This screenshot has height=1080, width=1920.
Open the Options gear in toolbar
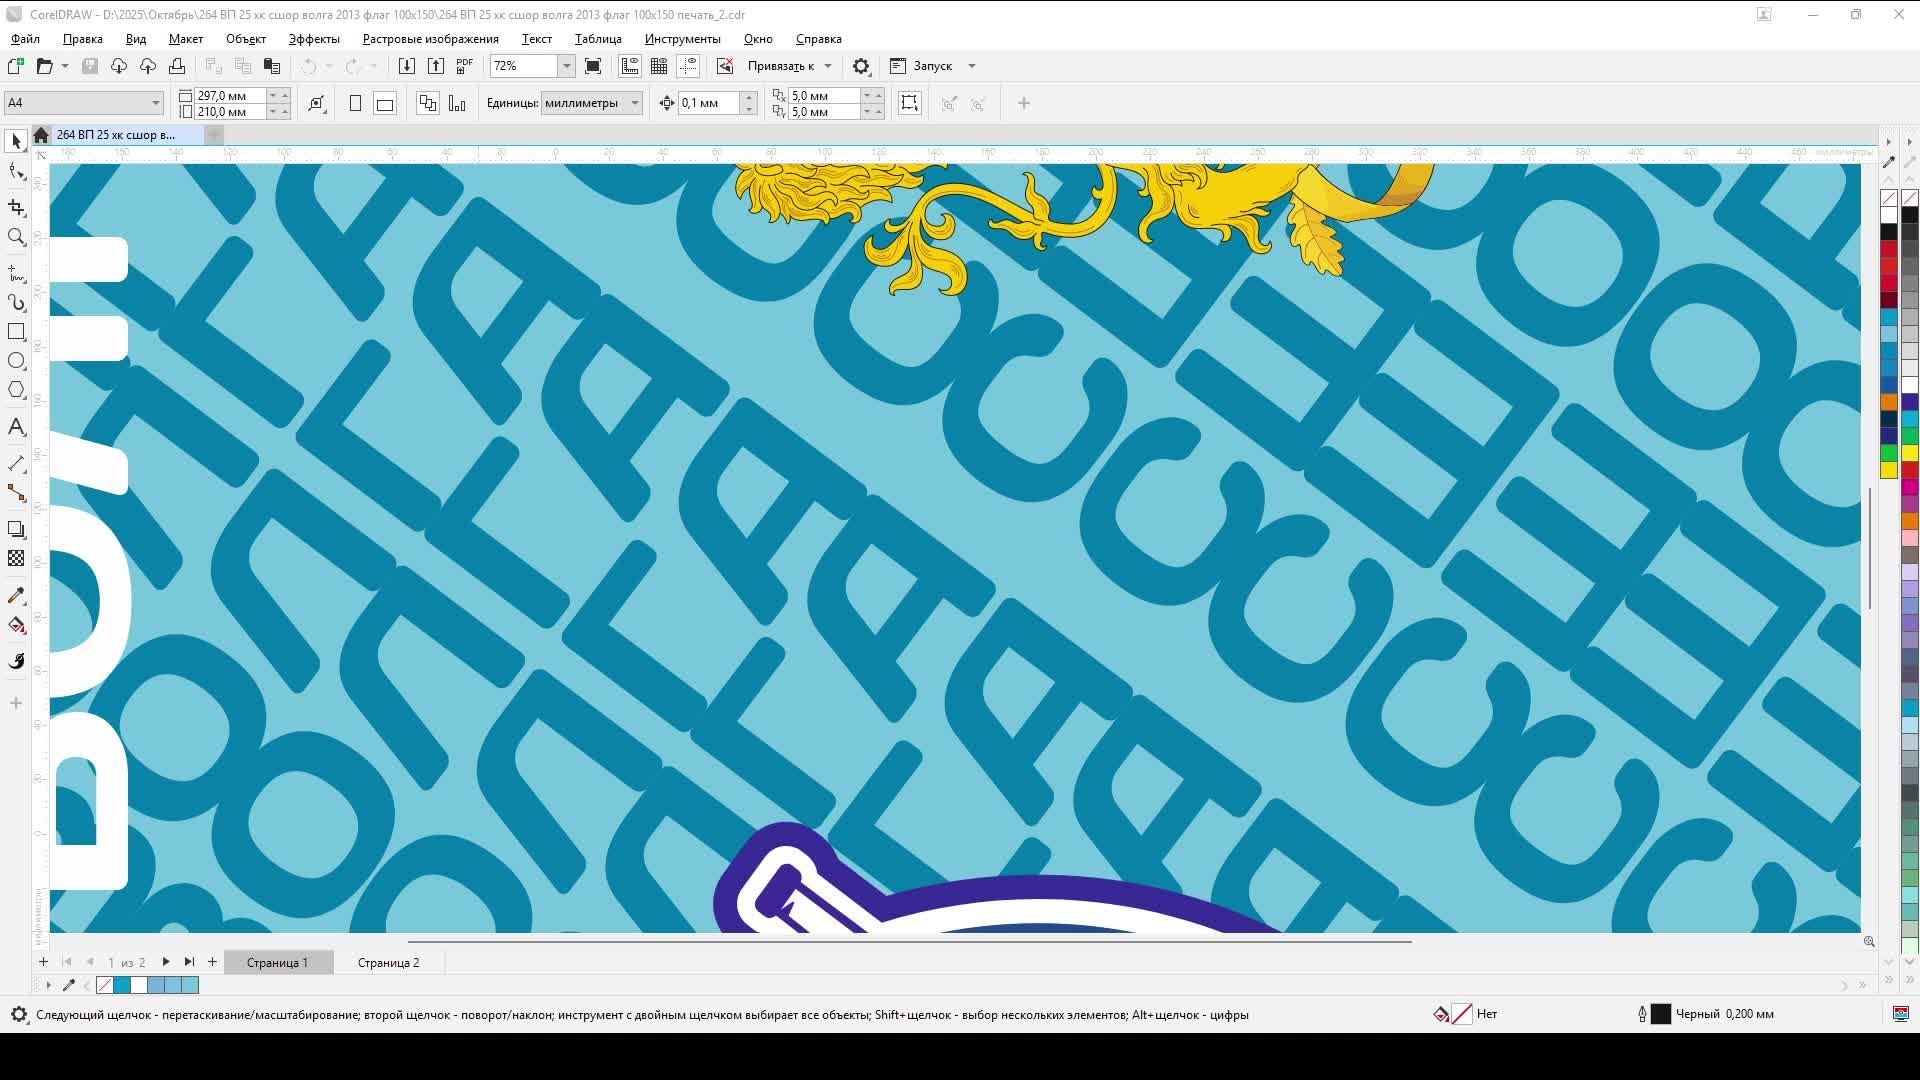click(x=861, y=66)
